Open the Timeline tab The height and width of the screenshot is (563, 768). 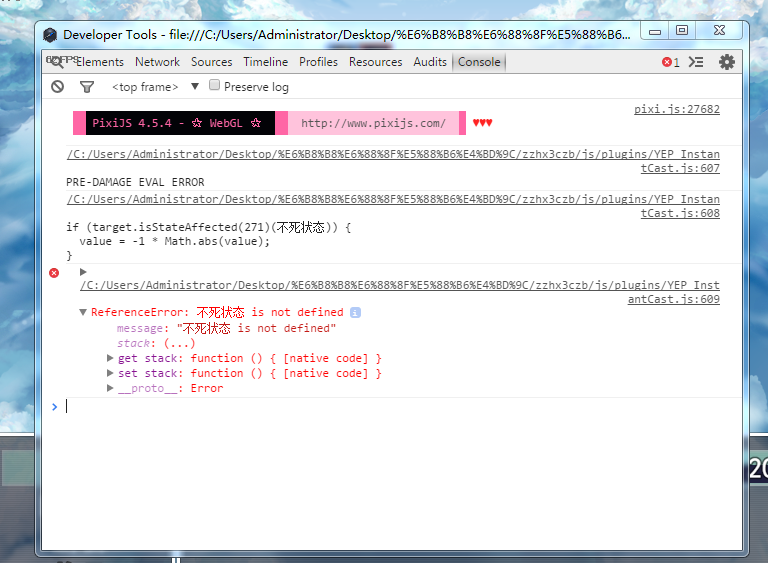[265, 62]
